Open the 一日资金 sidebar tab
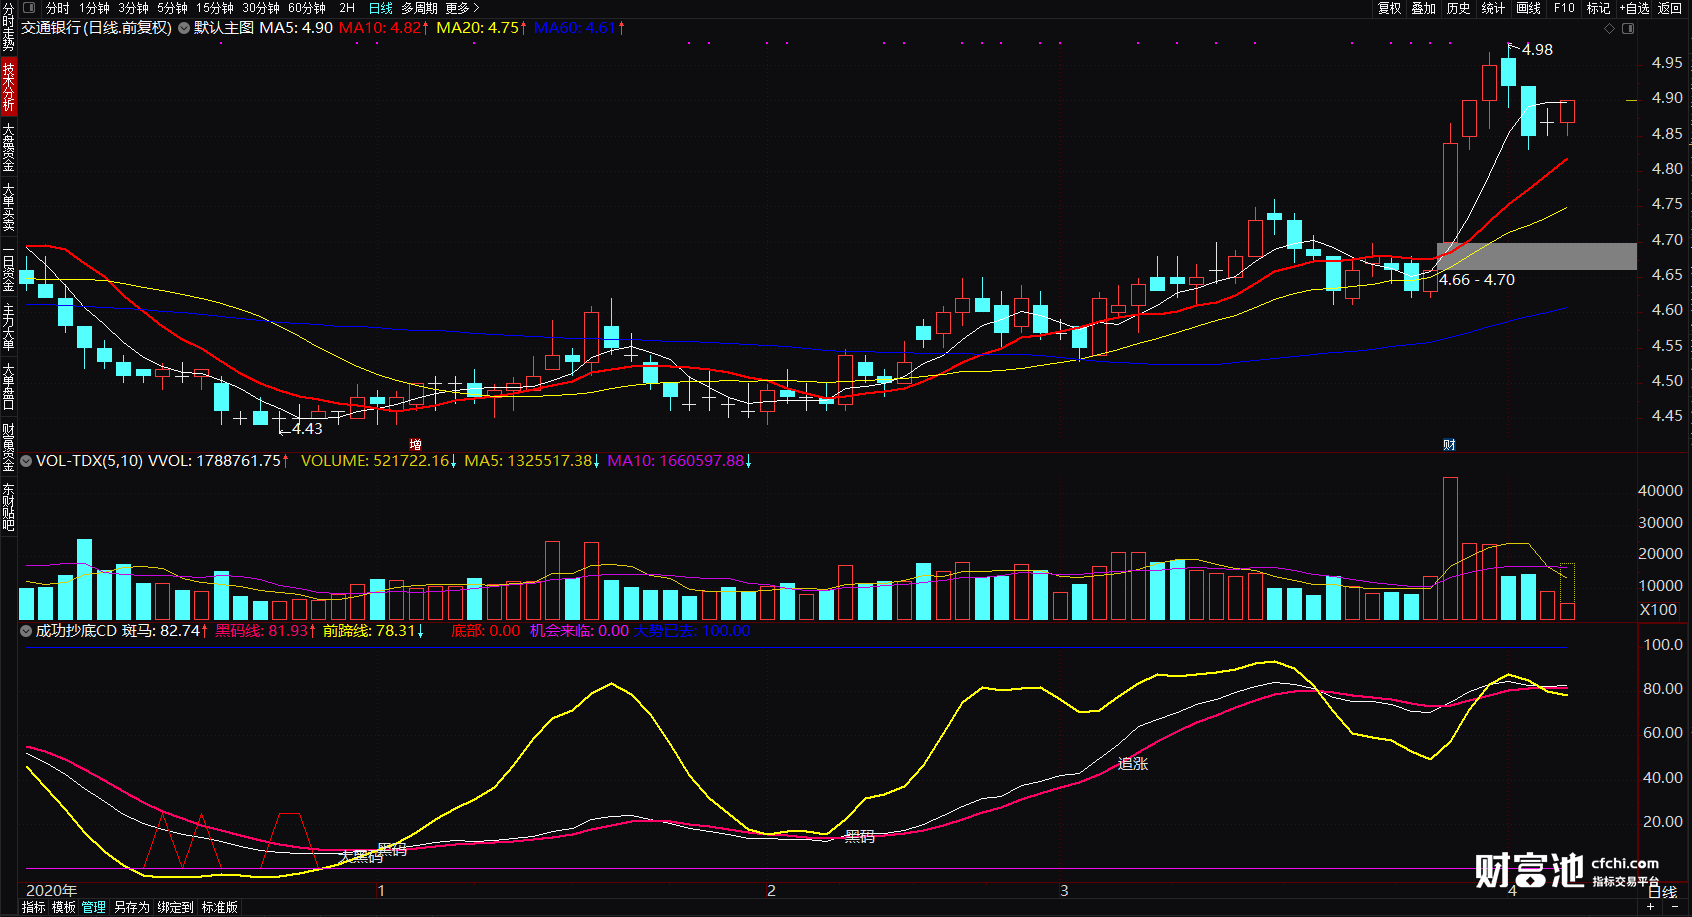Image resolution: width=1692 pixels, height=917 pixels. click(8, 267)
